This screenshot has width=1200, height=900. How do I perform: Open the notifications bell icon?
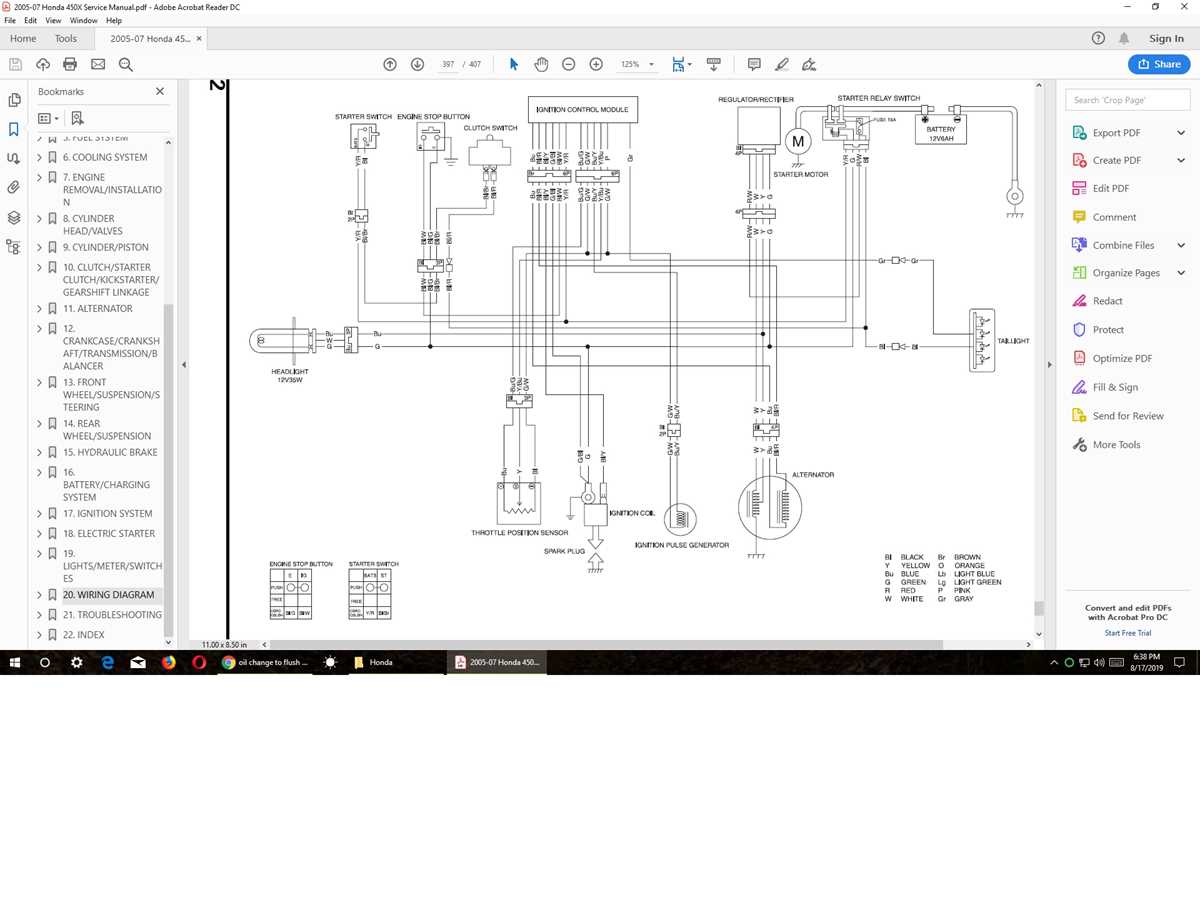tap(1124, 38)
